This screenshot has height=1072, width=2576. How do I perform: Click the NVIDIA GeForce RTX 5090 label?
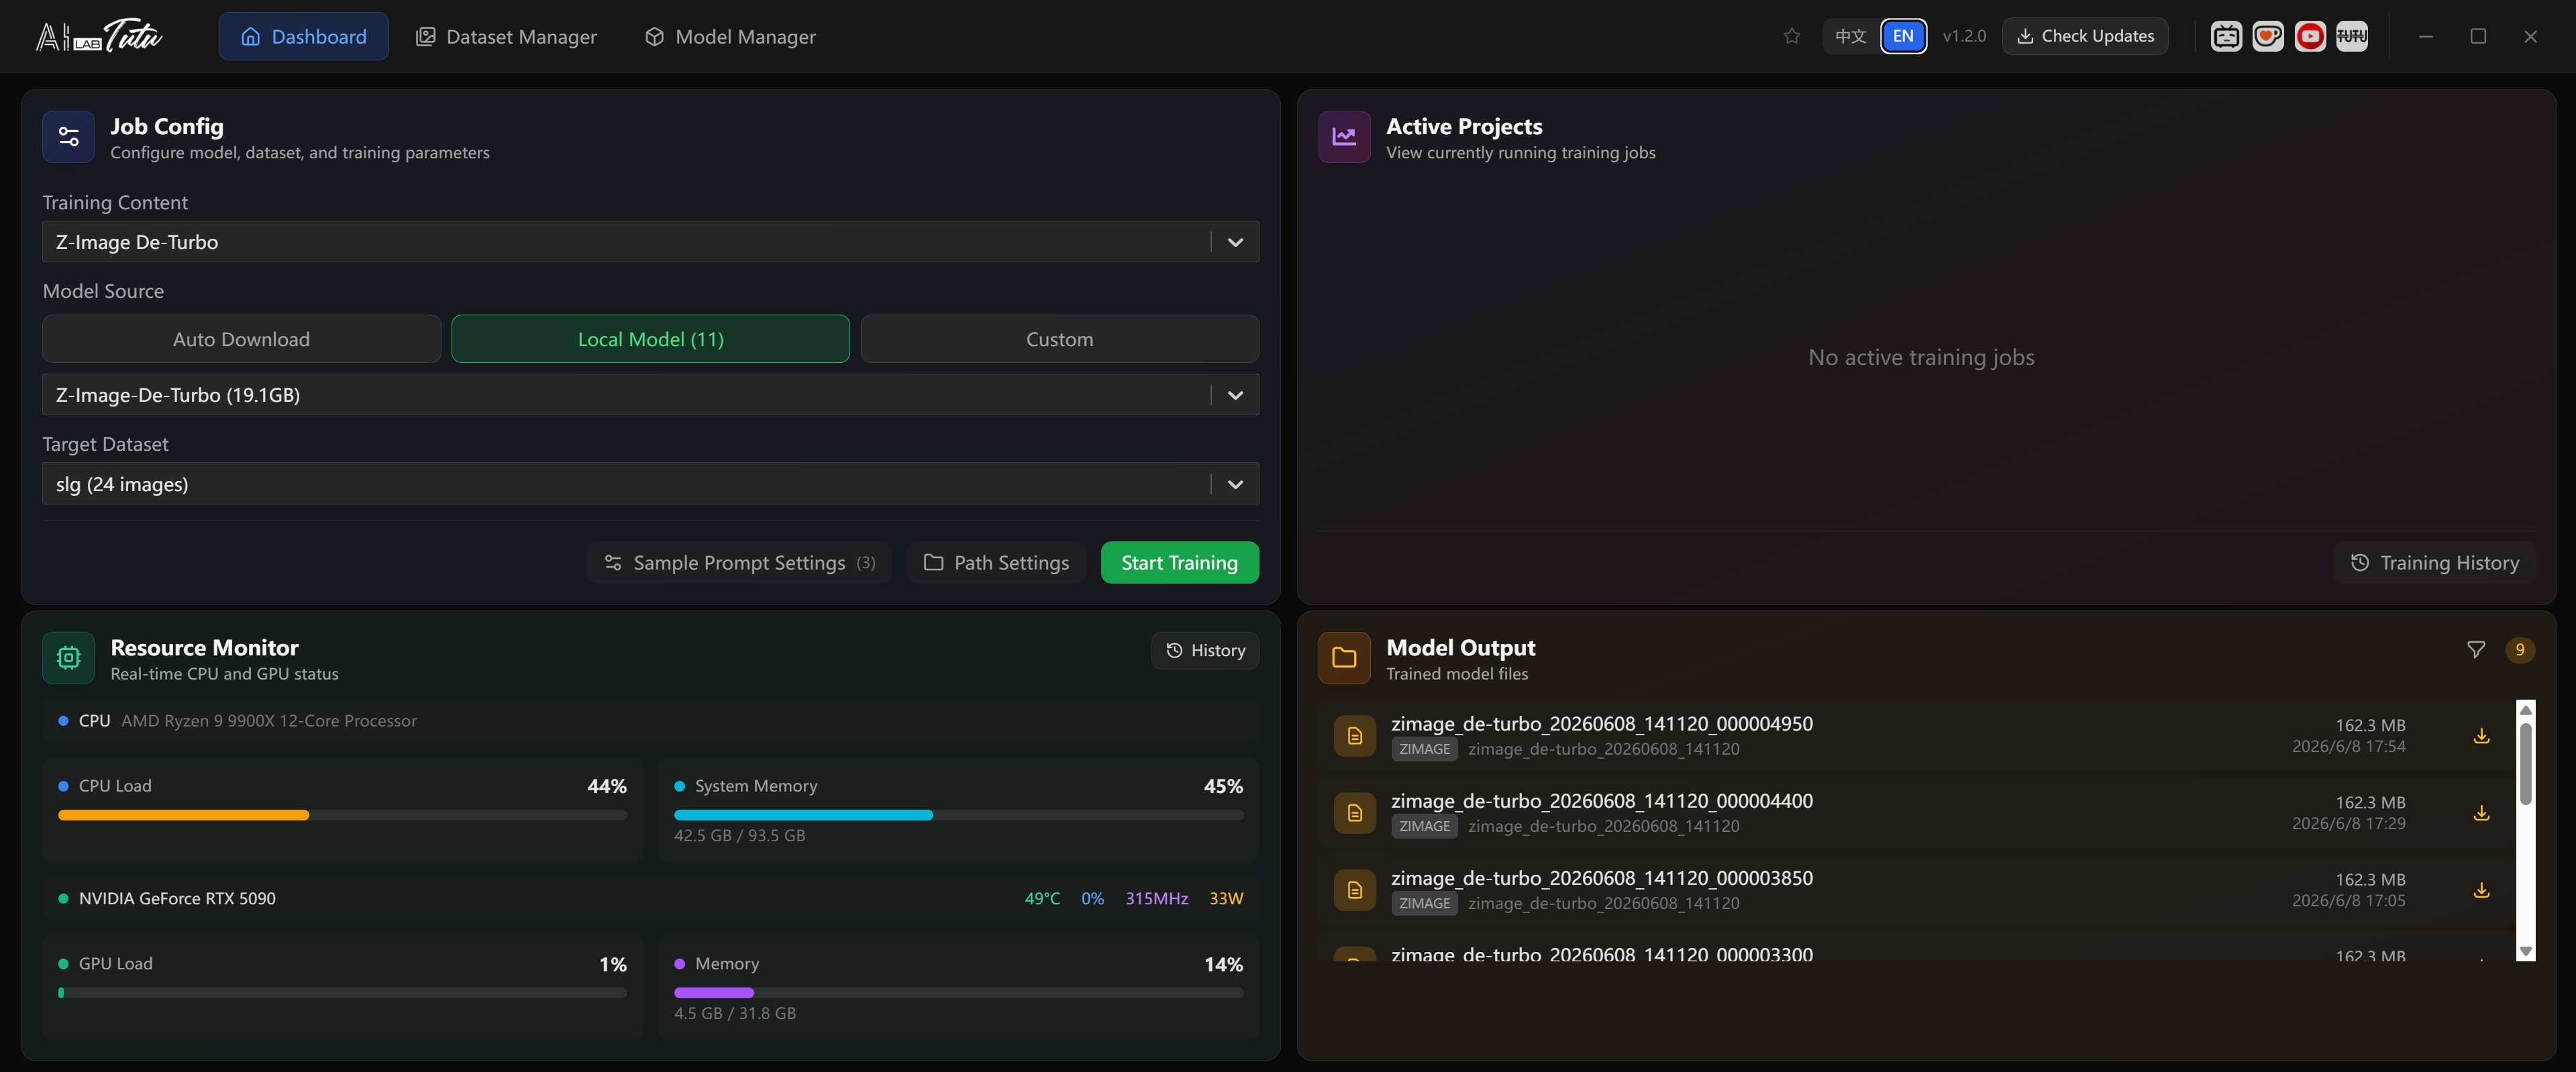177,898
